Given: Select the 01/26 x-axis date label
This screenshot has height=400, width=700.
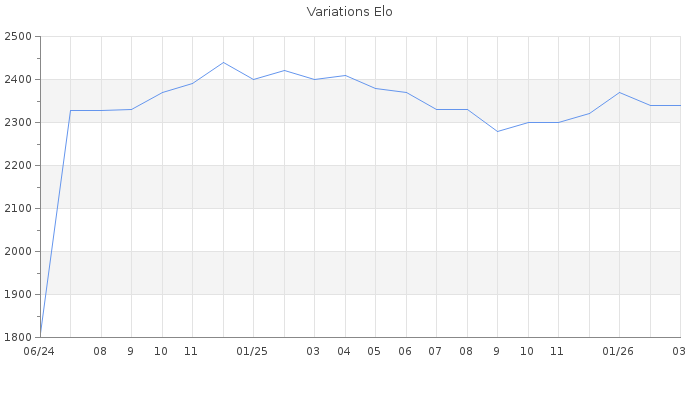Looking at the screenshot, I should 618,351.
